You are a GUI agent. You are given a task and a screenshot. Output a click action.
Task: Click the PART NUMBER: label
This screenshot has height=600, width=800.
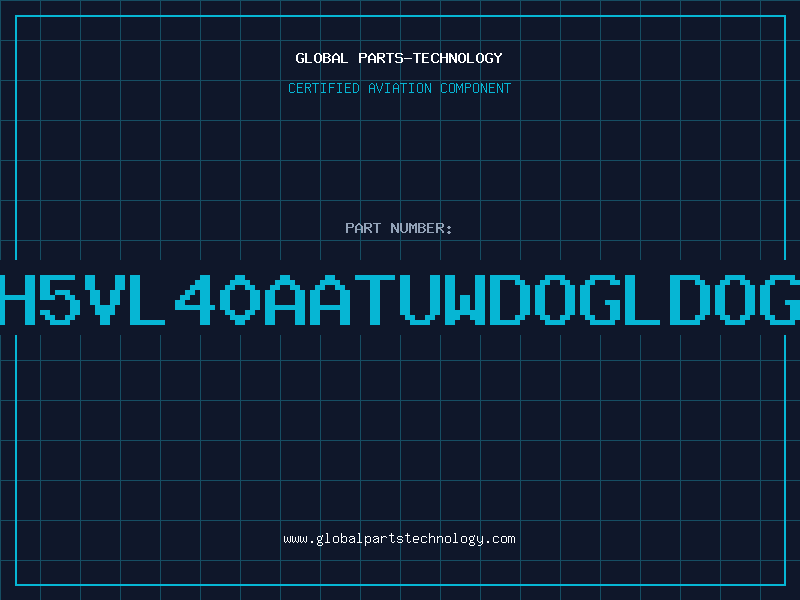pyautogui.click(x=399, y=228)
